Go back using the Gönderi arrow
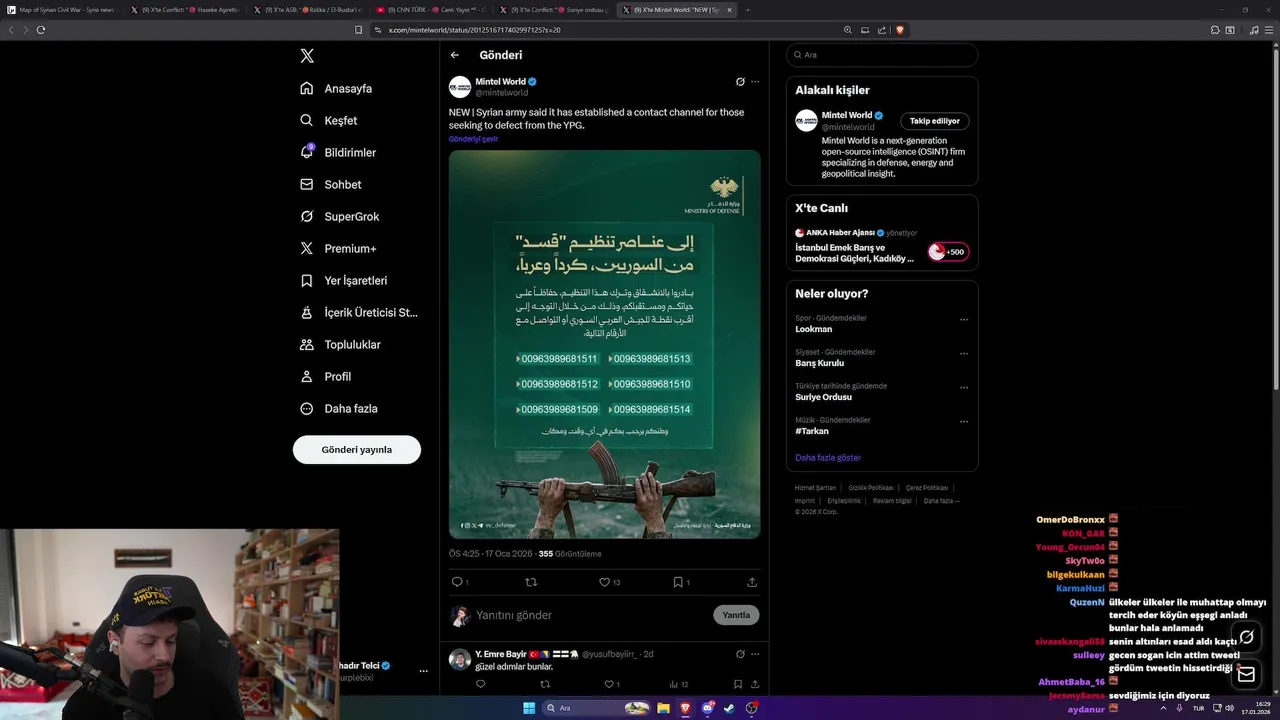This screenshot has width=1280, height=720. 455,55
